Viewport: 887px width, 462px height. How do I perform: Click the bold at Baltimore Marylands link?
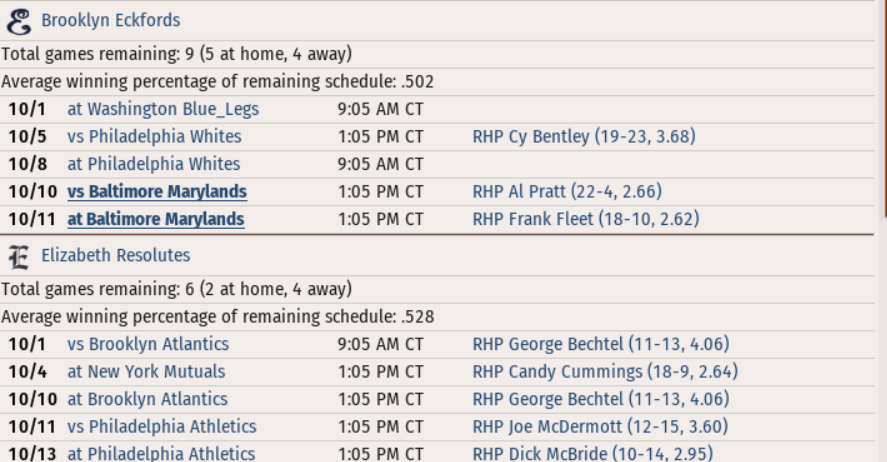pyautogui.click(x=156, y=219)
